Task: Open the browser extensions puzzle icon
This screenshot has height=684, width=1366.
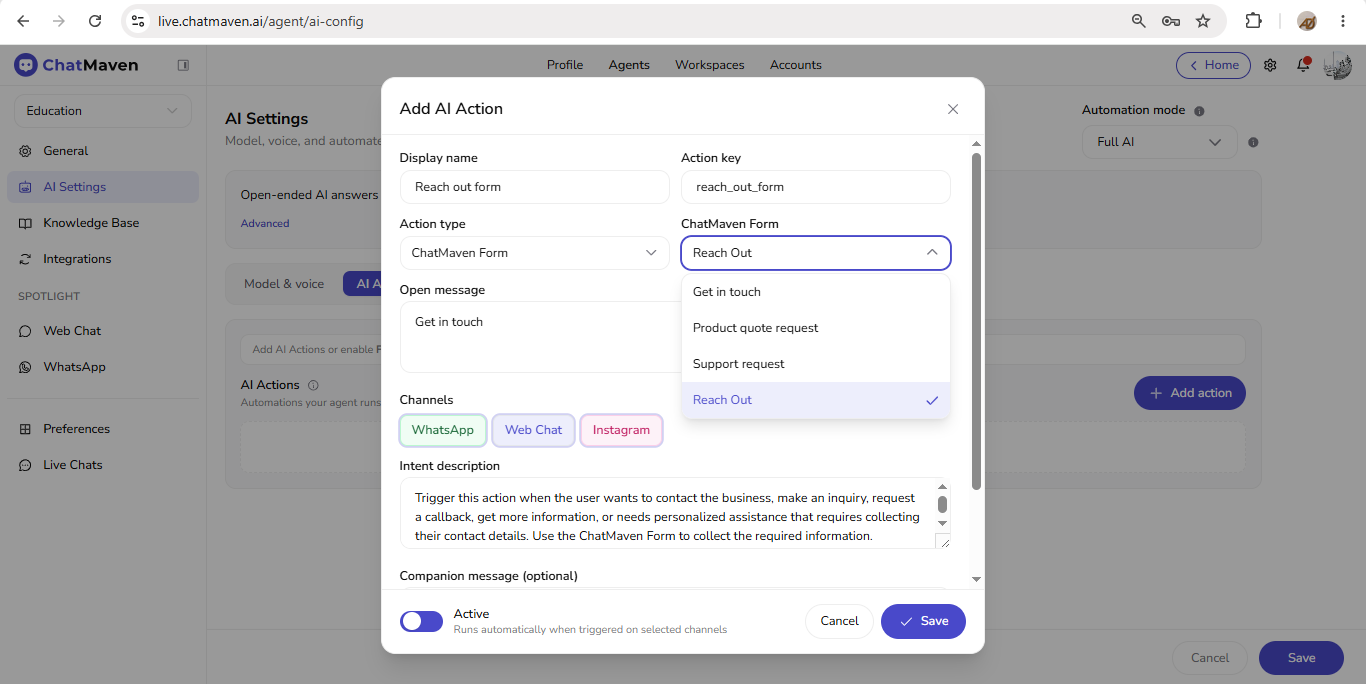Action: [x=1253, y=21]
